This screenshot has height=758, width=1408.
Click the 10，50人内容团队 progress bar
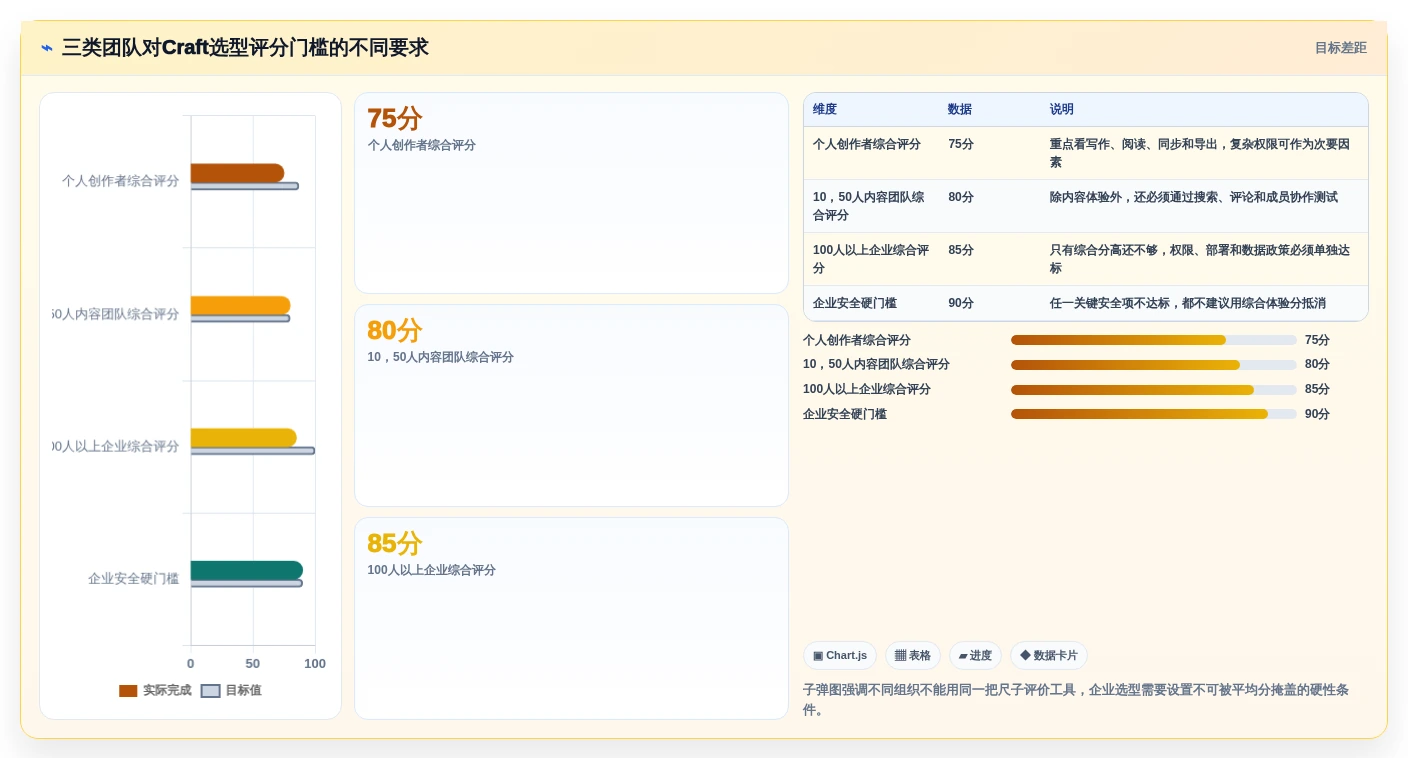[1153, 365]
